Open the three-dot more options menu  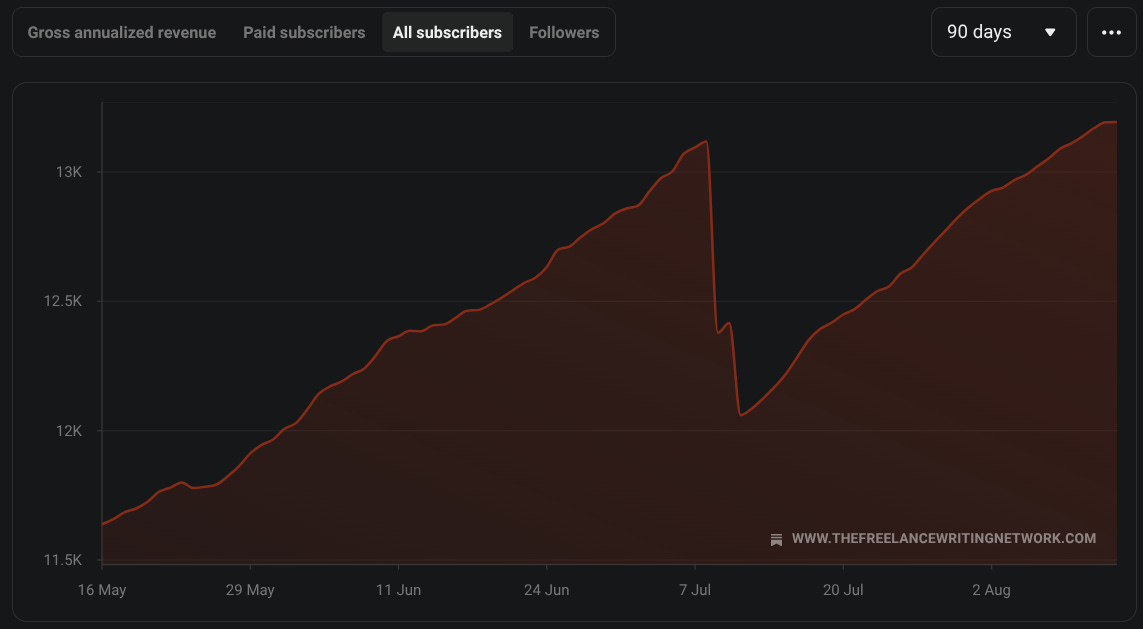click(x=1112, y=32)
